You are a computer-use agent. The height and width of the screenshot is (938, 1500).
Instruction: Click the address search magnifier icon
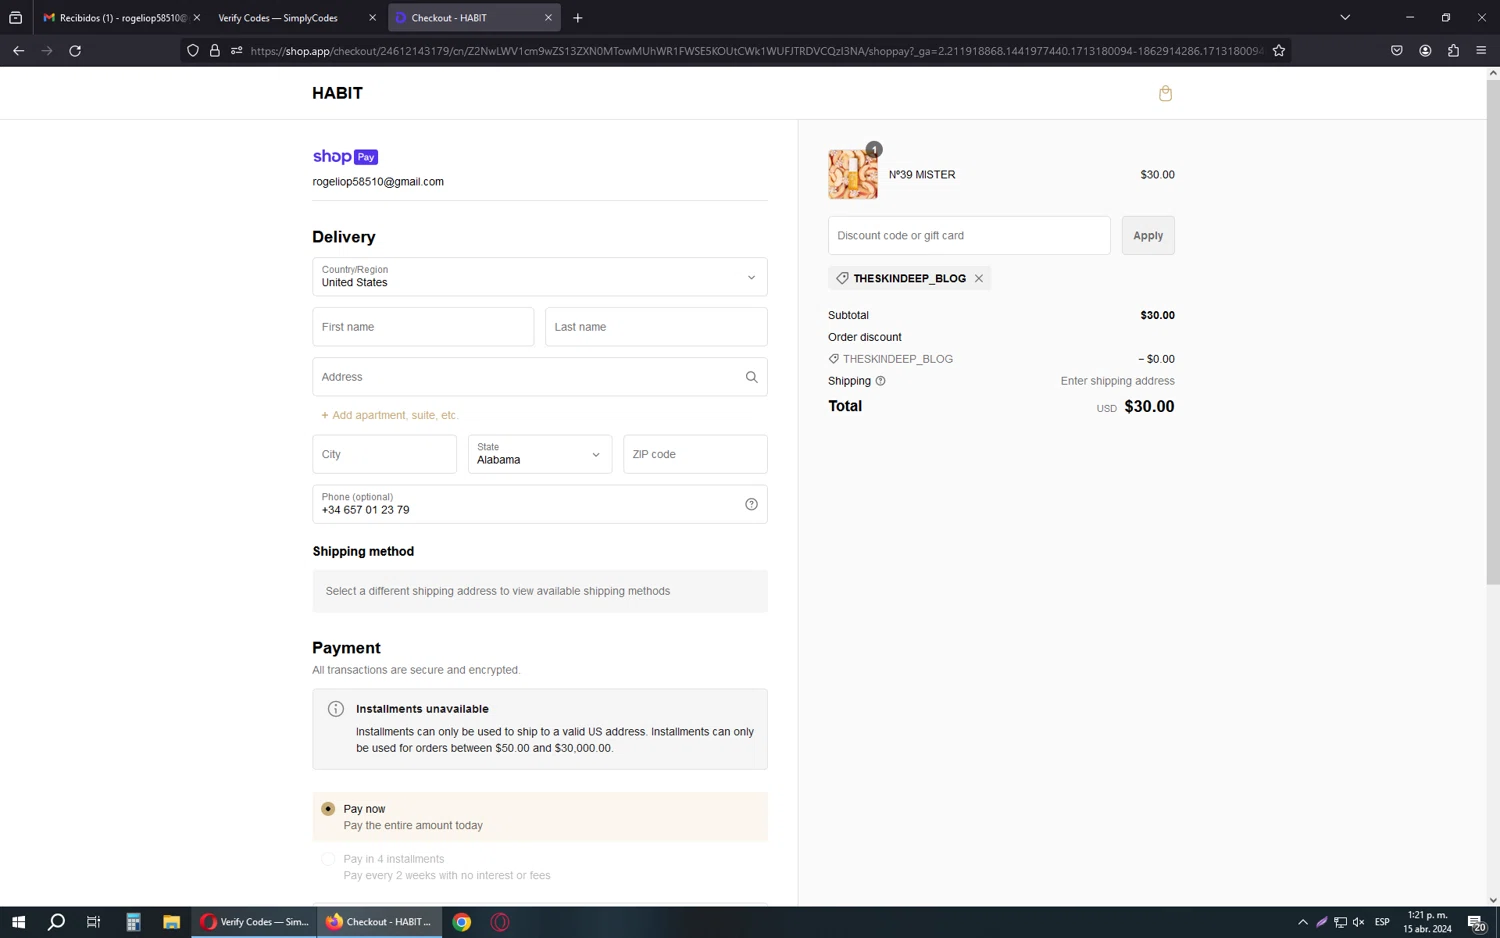(x=751, y=377)
